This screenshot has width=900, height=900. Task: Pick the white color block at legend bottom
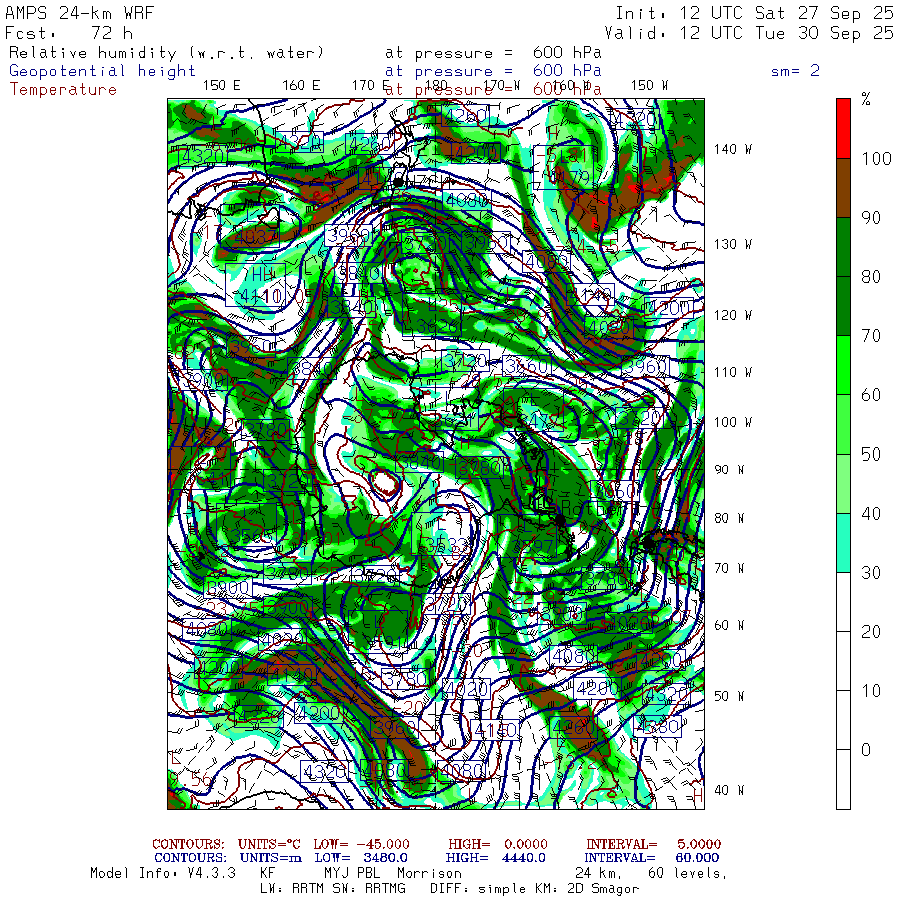[x=843, y=778]
